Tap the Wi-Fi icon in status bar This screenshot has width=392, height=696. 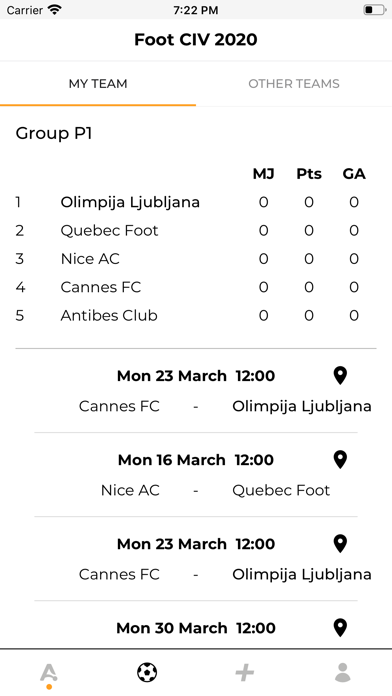coord(55,9)
